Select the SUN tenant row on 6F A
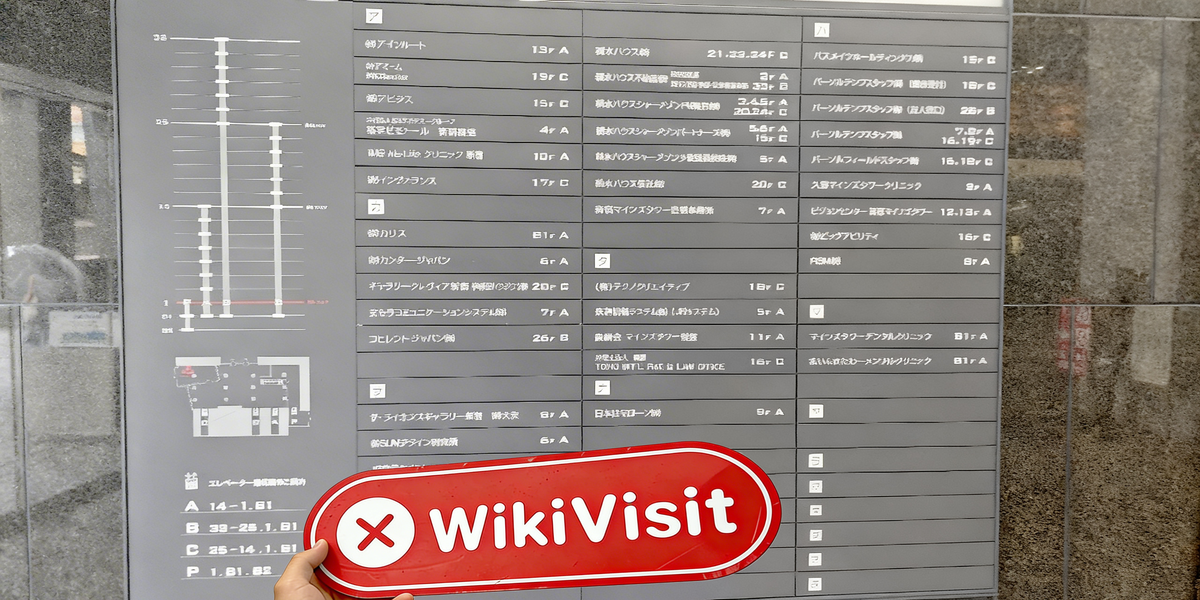1200x600 pixels. point(467,440)
